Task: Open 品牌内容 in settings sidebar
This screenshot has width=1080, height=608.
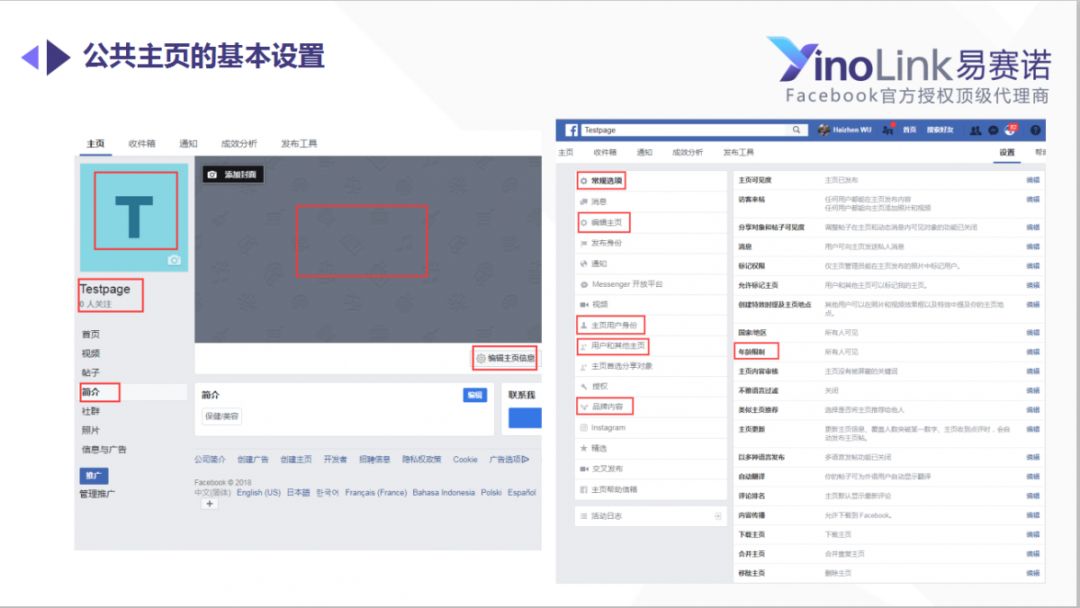Action: click(x=607, y=407)
